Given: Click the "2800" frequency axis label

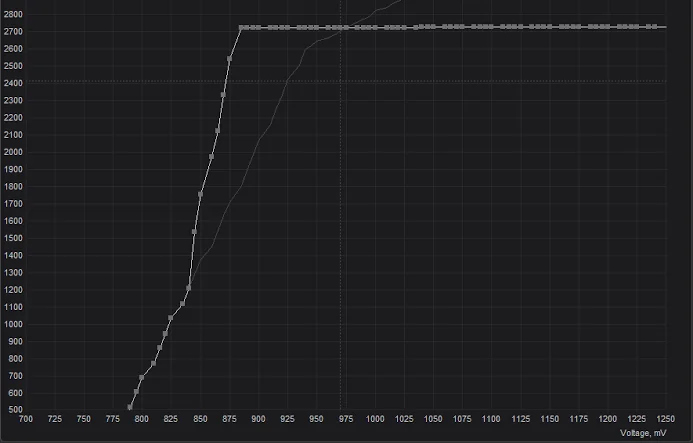Looking at the screenshot, I should coord(13,14).
